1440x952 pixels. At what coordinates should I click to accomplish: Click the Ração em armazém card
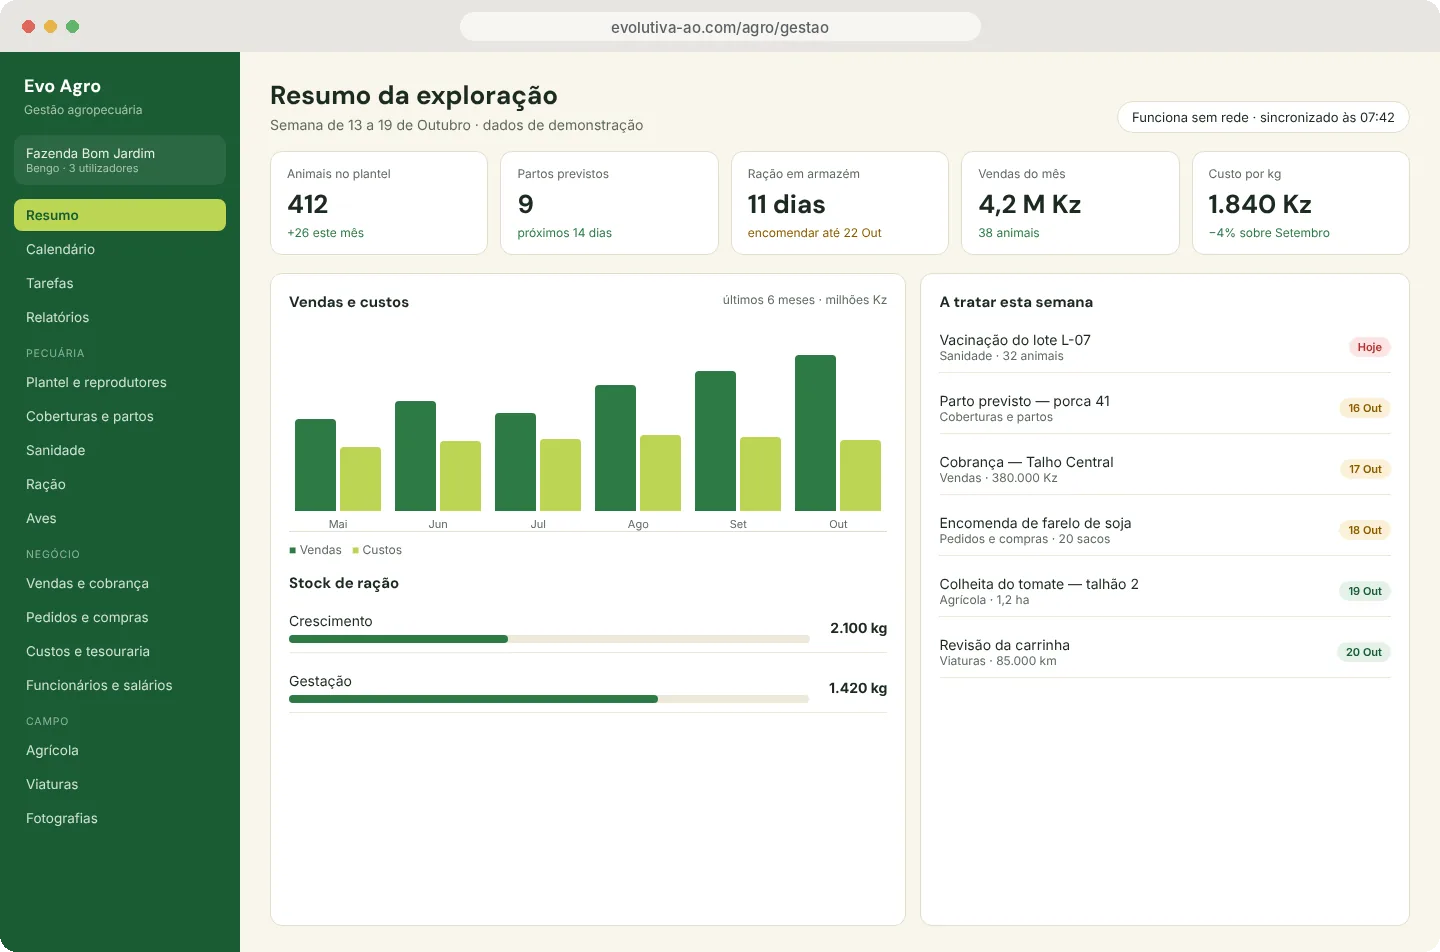(840, 203)
